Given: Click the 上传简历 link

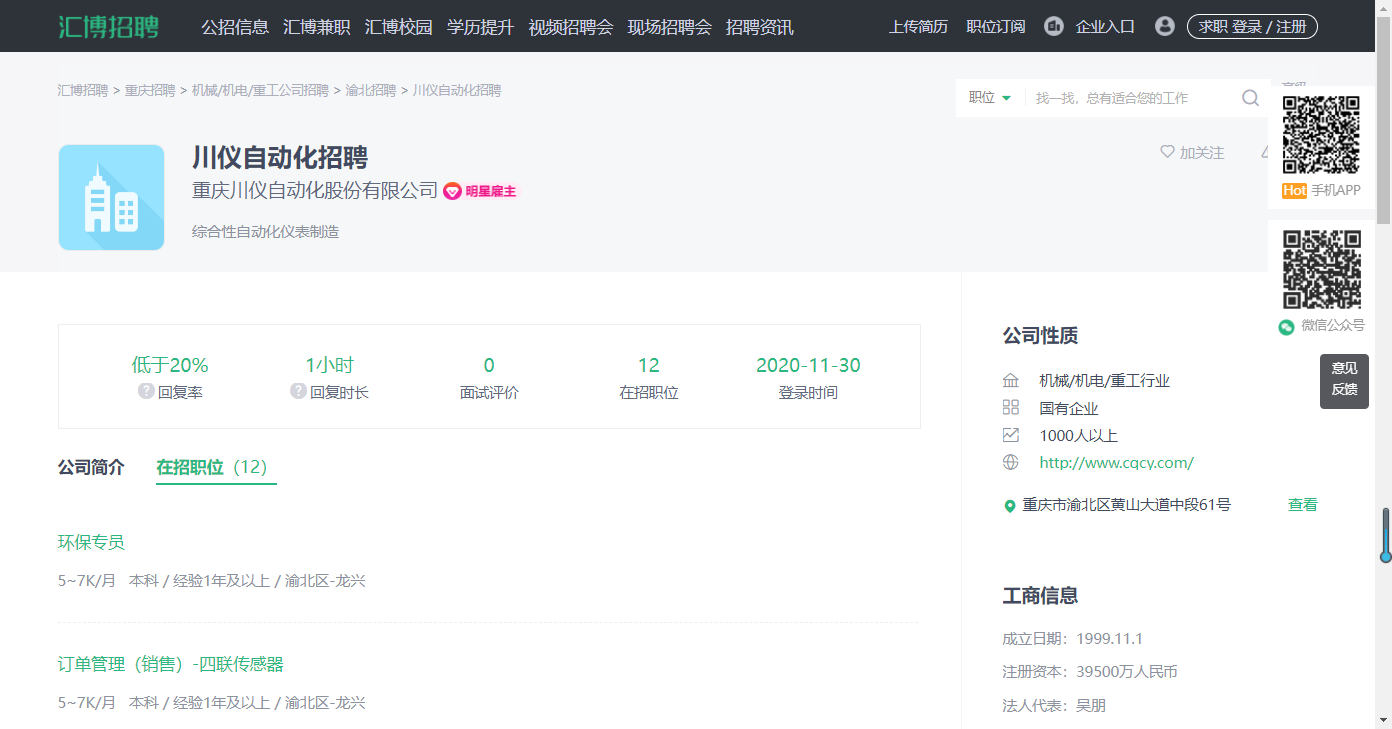Looking at the screenshot, I should tap(918, 27).
